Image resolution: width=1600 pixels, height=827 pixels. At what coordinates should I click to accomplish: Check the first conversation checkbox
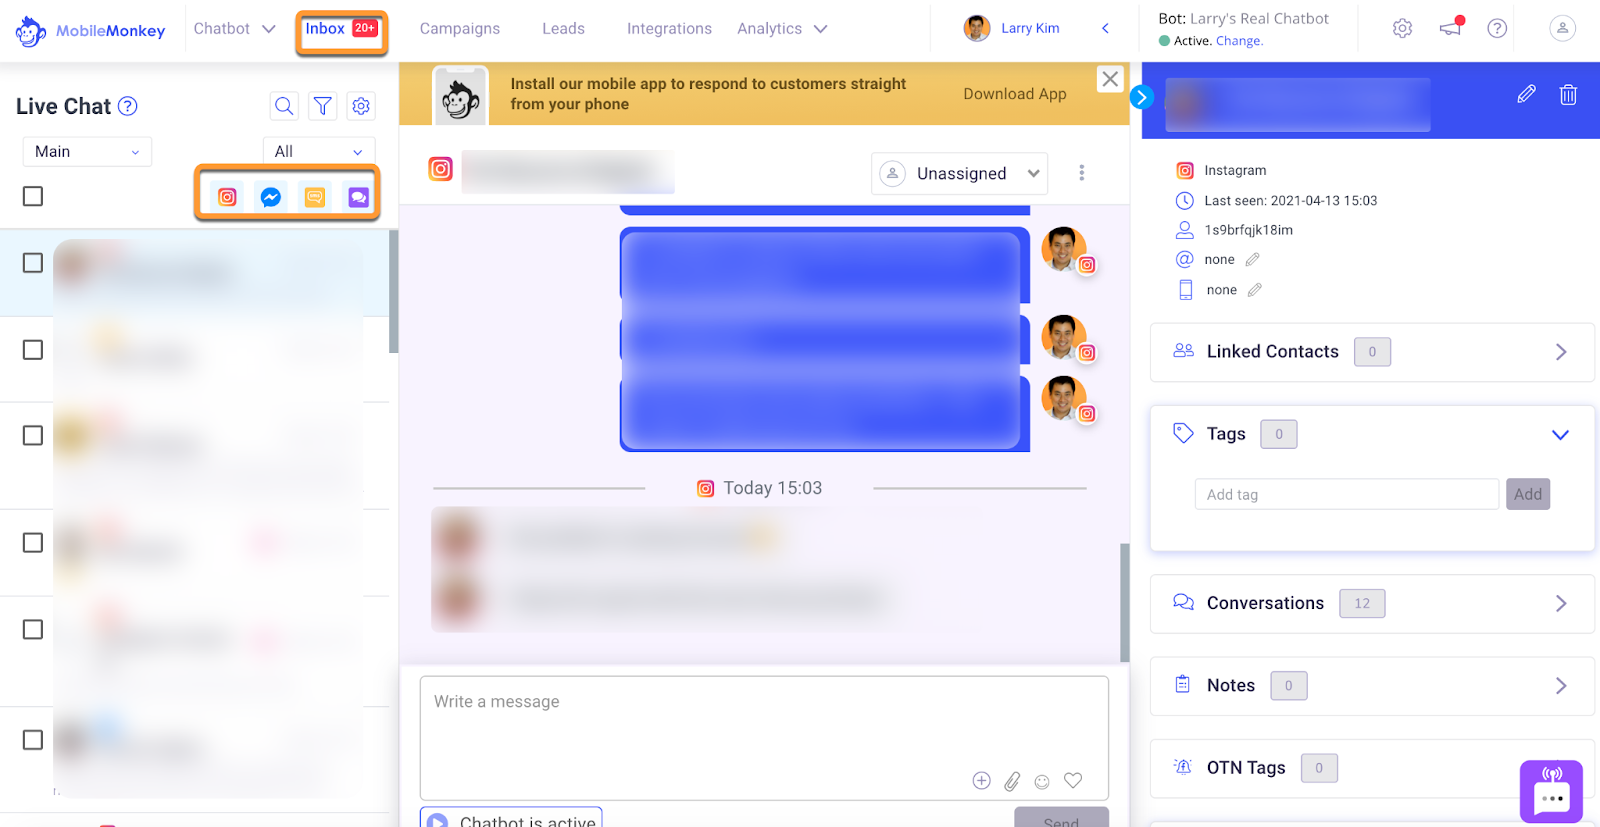click(x=33, y=263)
